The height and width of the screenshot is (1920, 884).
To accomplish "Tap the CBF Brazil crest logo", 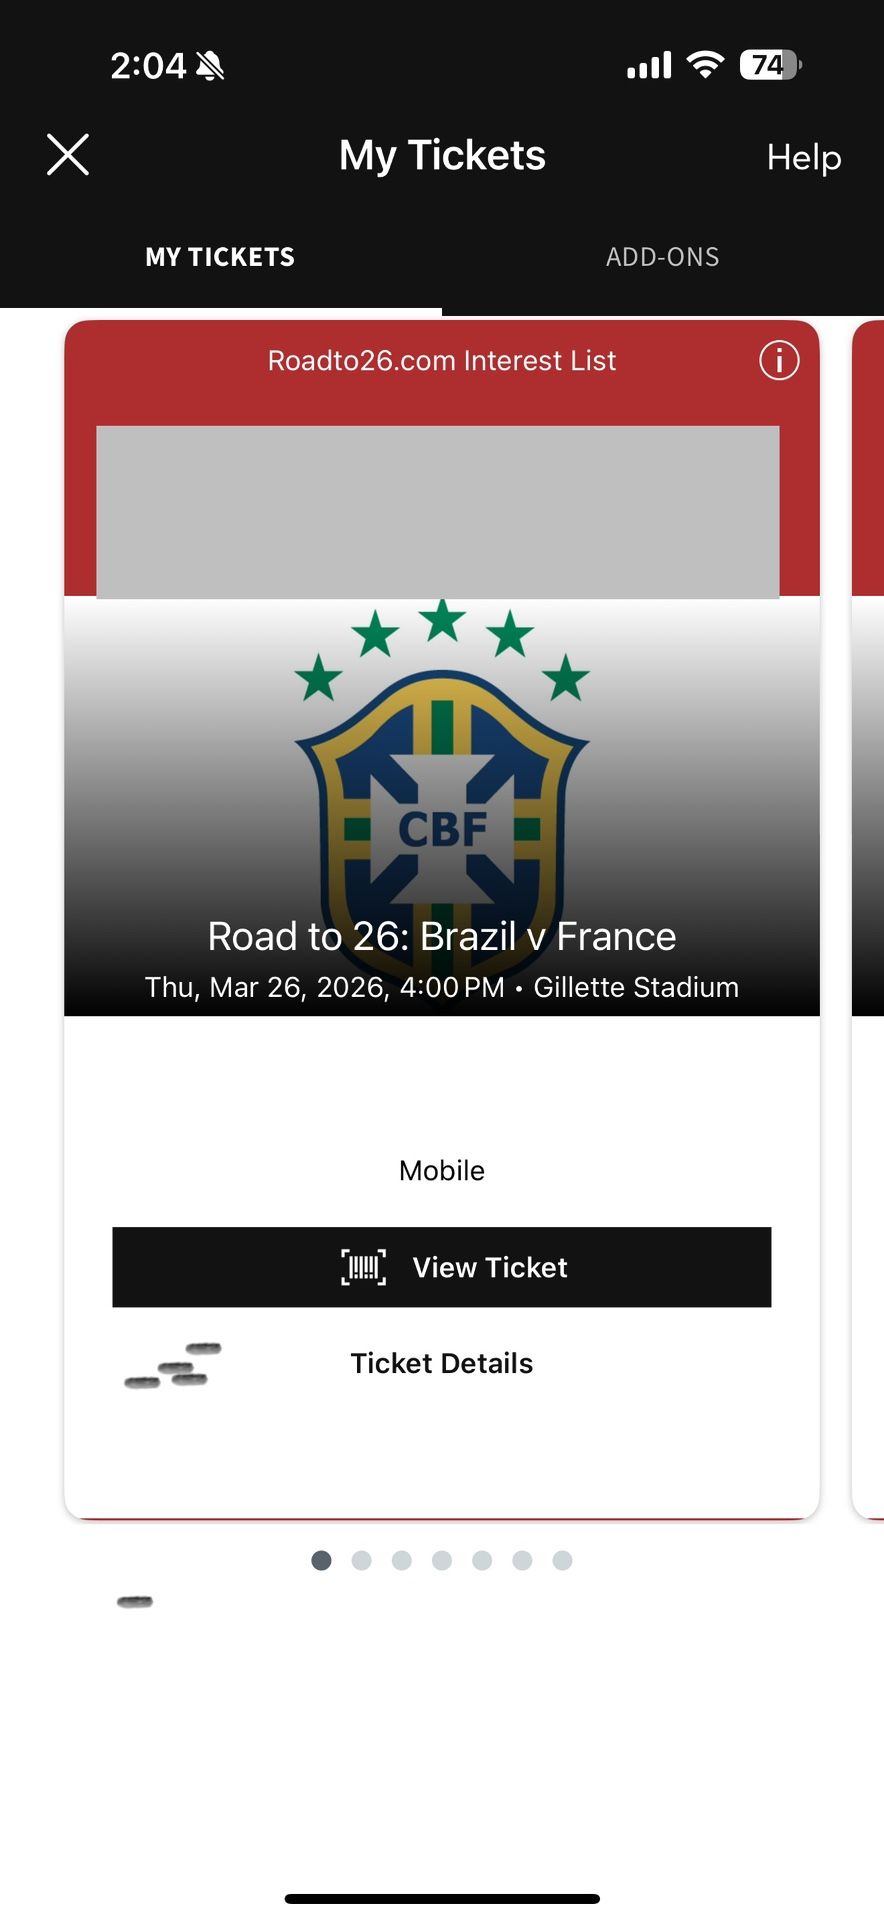I will point(441,790).
